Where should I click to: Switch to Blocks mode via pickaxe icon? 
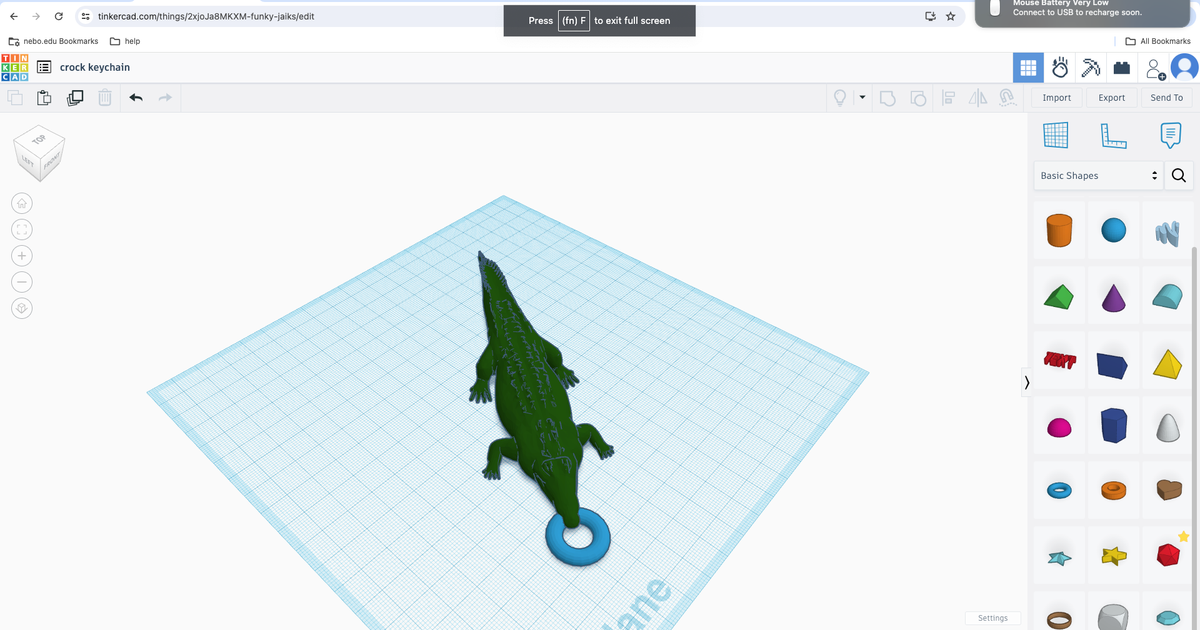(x=1090, y=67)
